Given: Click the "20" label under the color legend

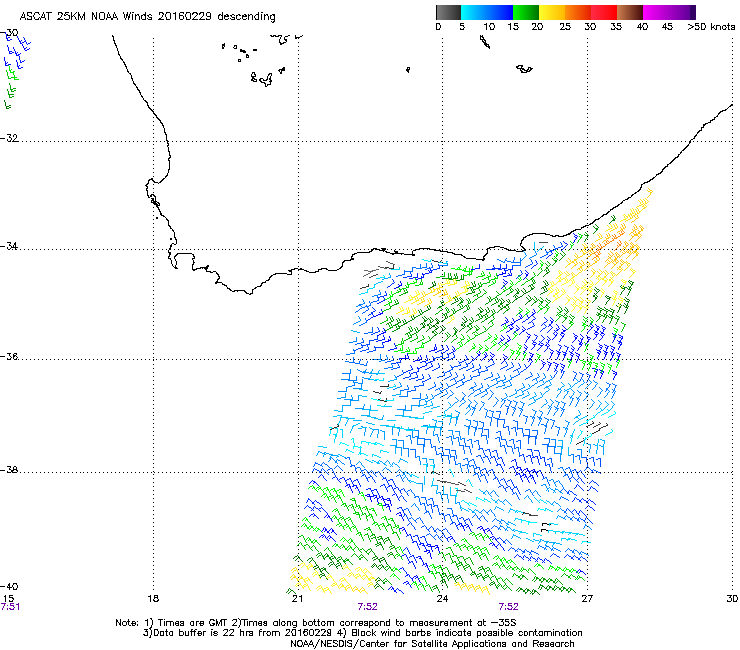Looking at the screenshot, I should [x=537, y=27].
